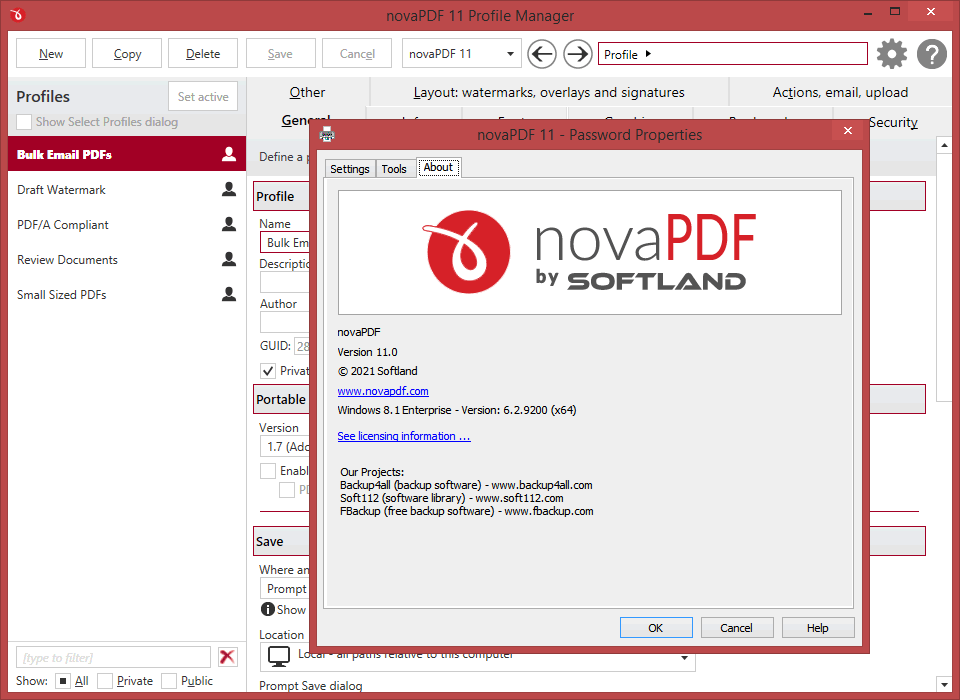Expand the Profile breadcrumb arrow
The height and width of the screenshot is (700, 960).
[648, 54]
